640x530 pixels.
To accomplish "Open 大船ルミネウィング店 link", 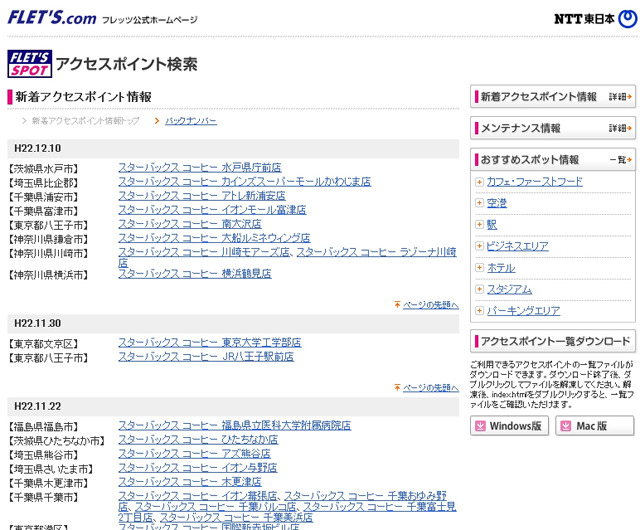I will pyautogui.click(x=214, y=238).
